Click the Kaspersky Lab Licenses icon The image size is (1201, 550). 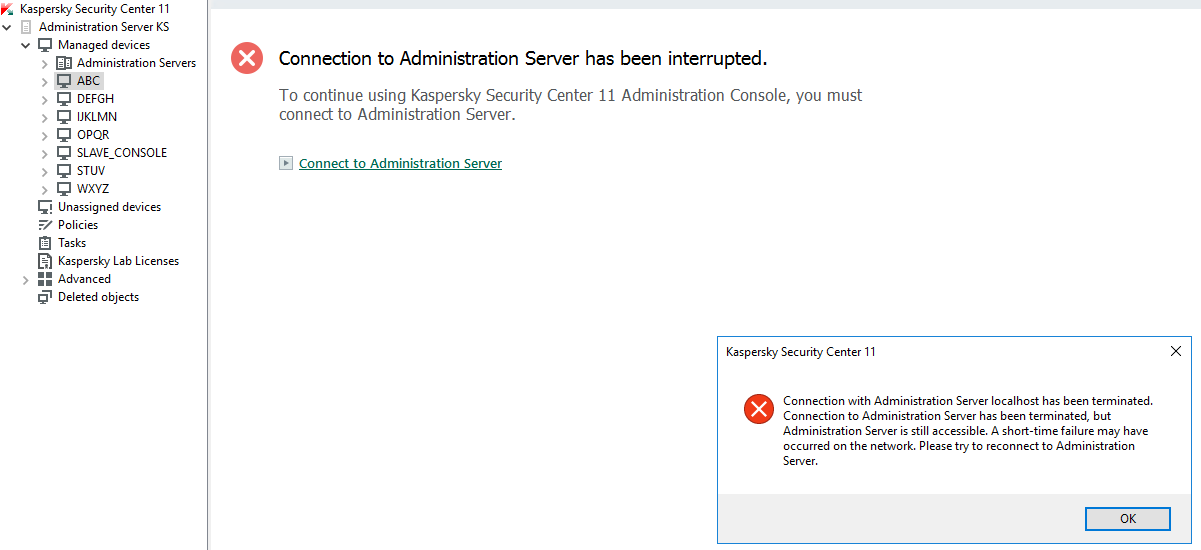(x=45, y=261)
